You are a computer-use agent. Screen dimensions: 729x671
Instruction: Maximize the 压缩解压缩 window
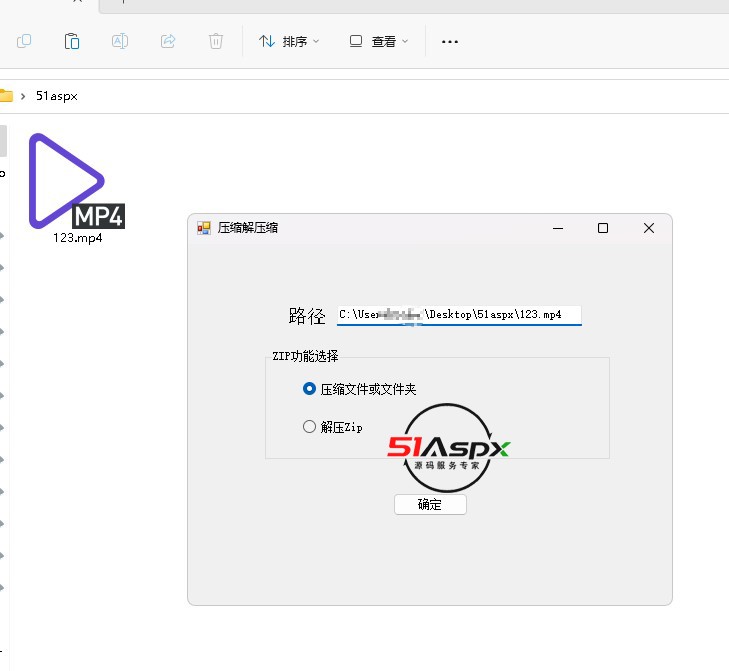coord(603,228)
